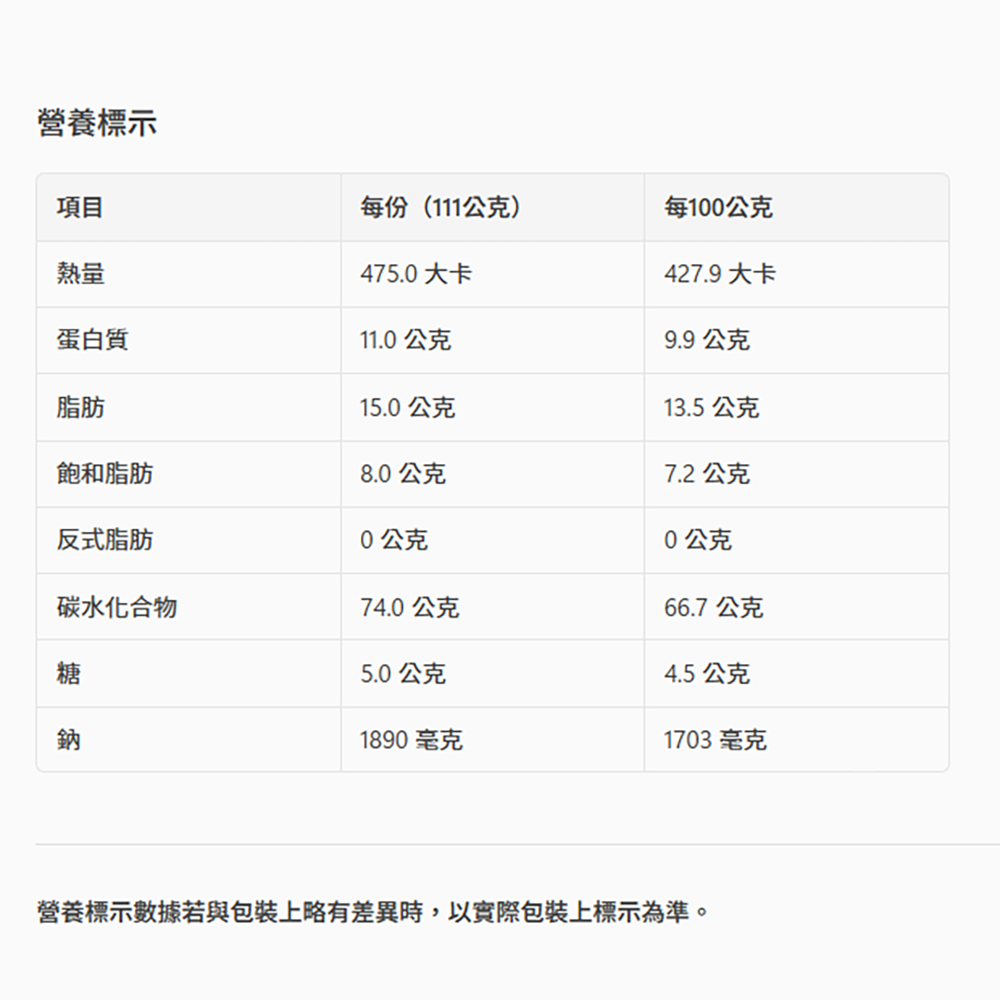Click the 74.0 公克 carbohydrate value
Image resolution: width=1000 pixels, height=1000 pixels.
(410, 607)
